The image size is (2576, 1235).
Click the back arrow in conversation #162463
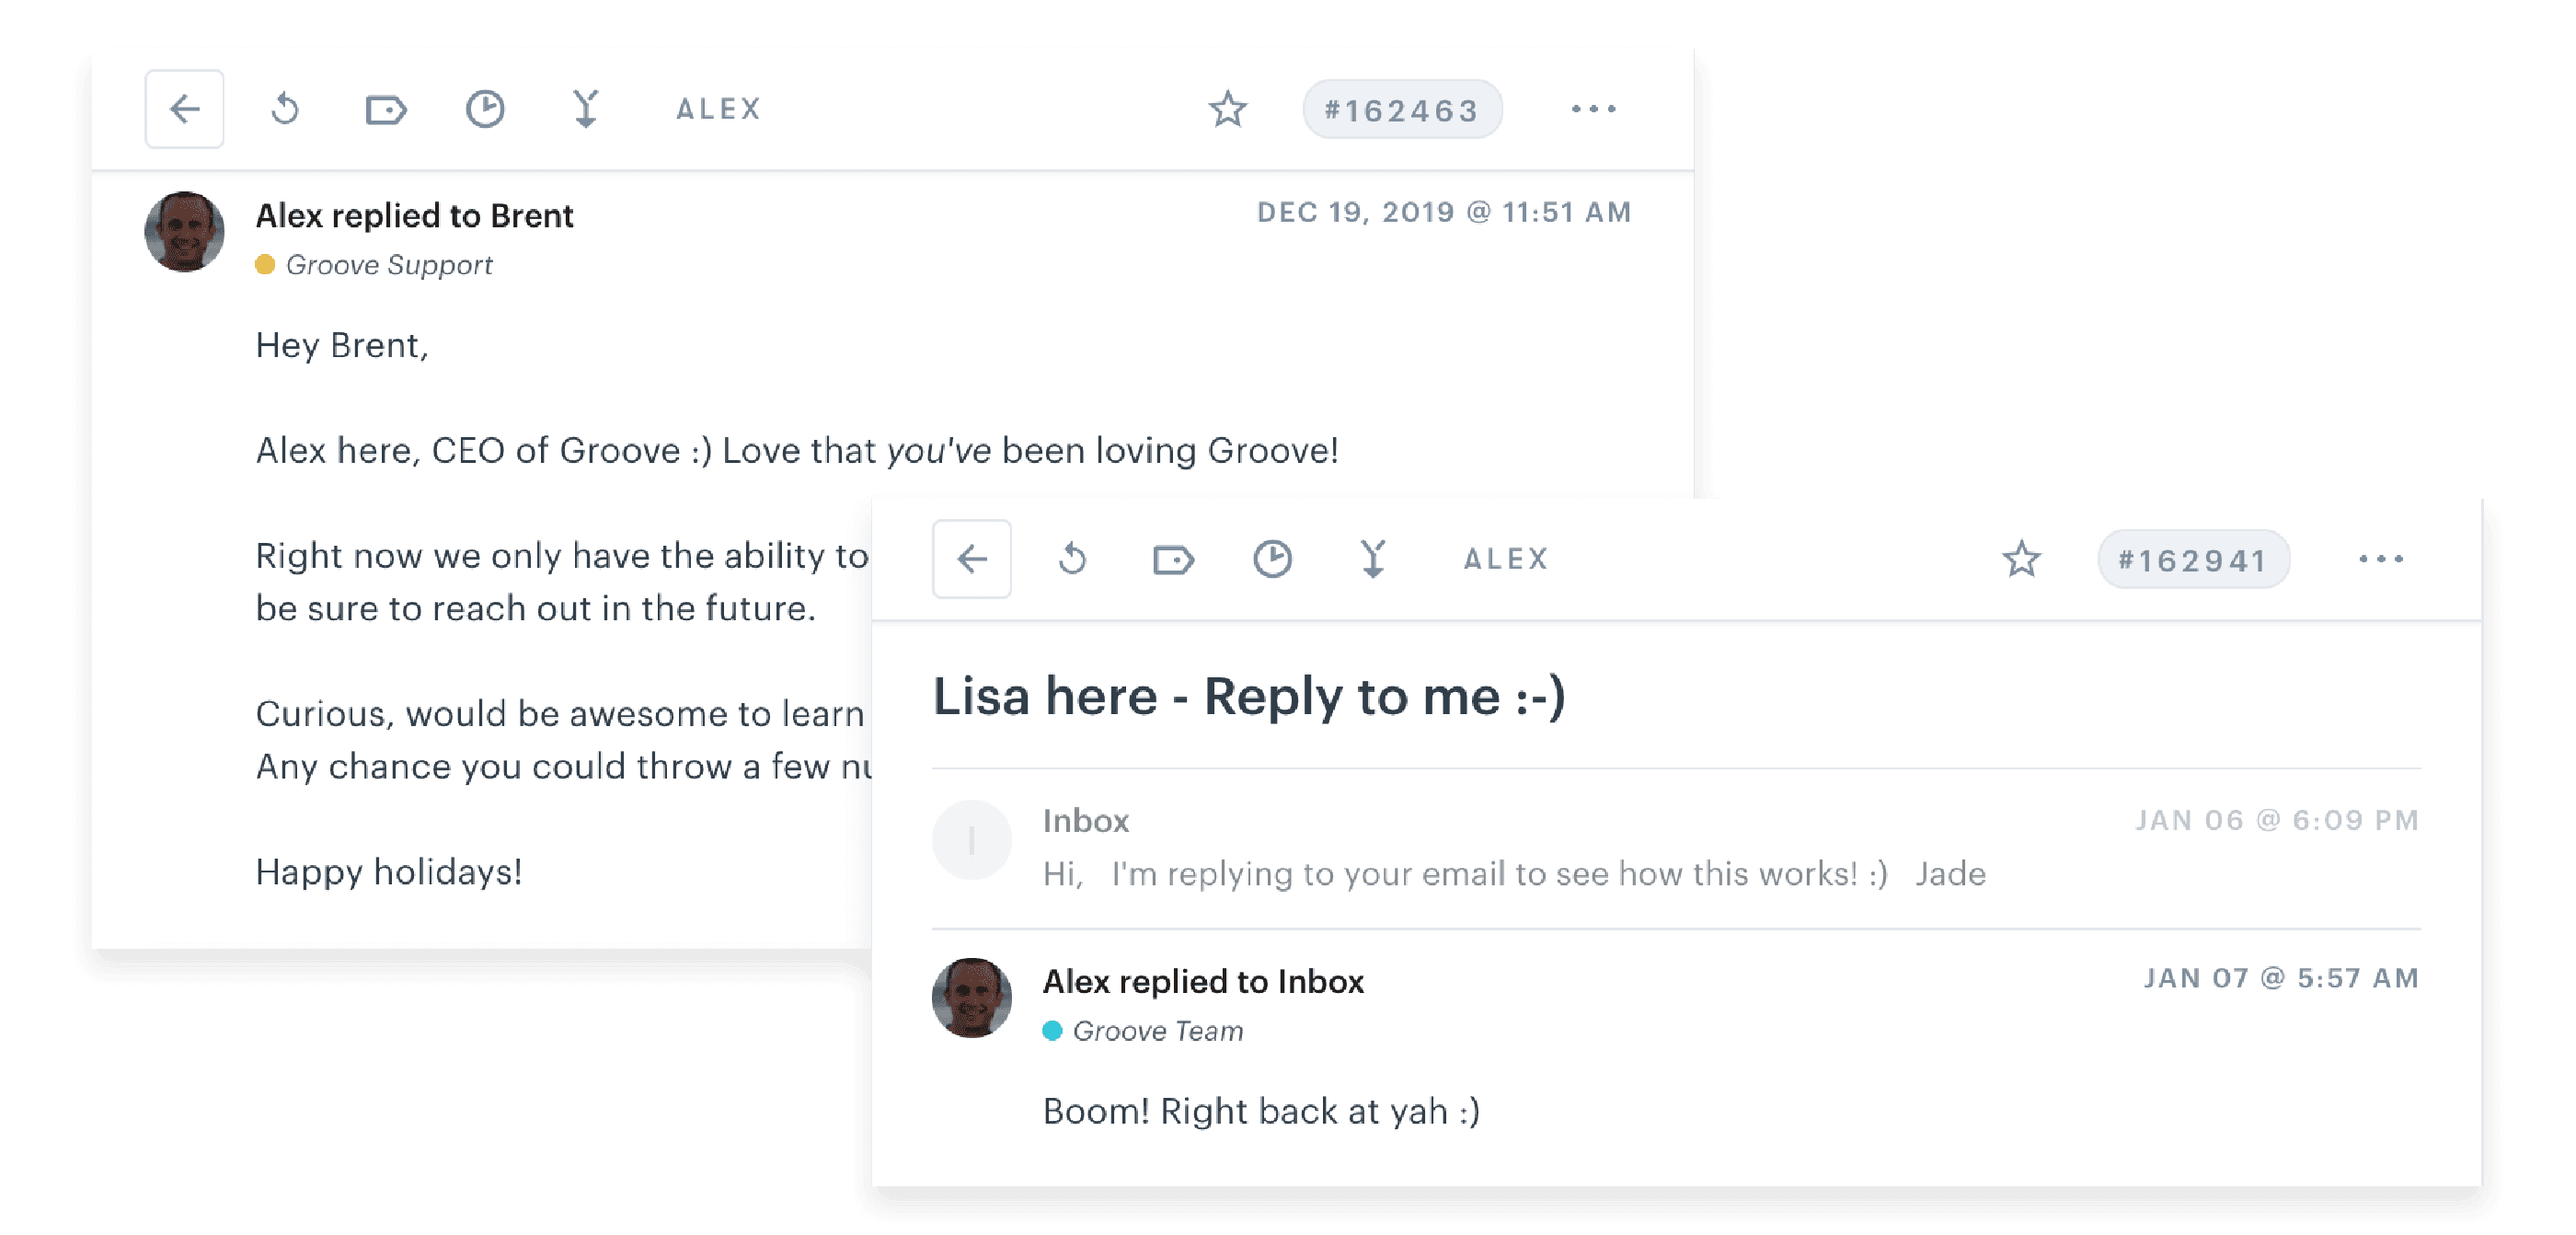(x=184, y=109)
